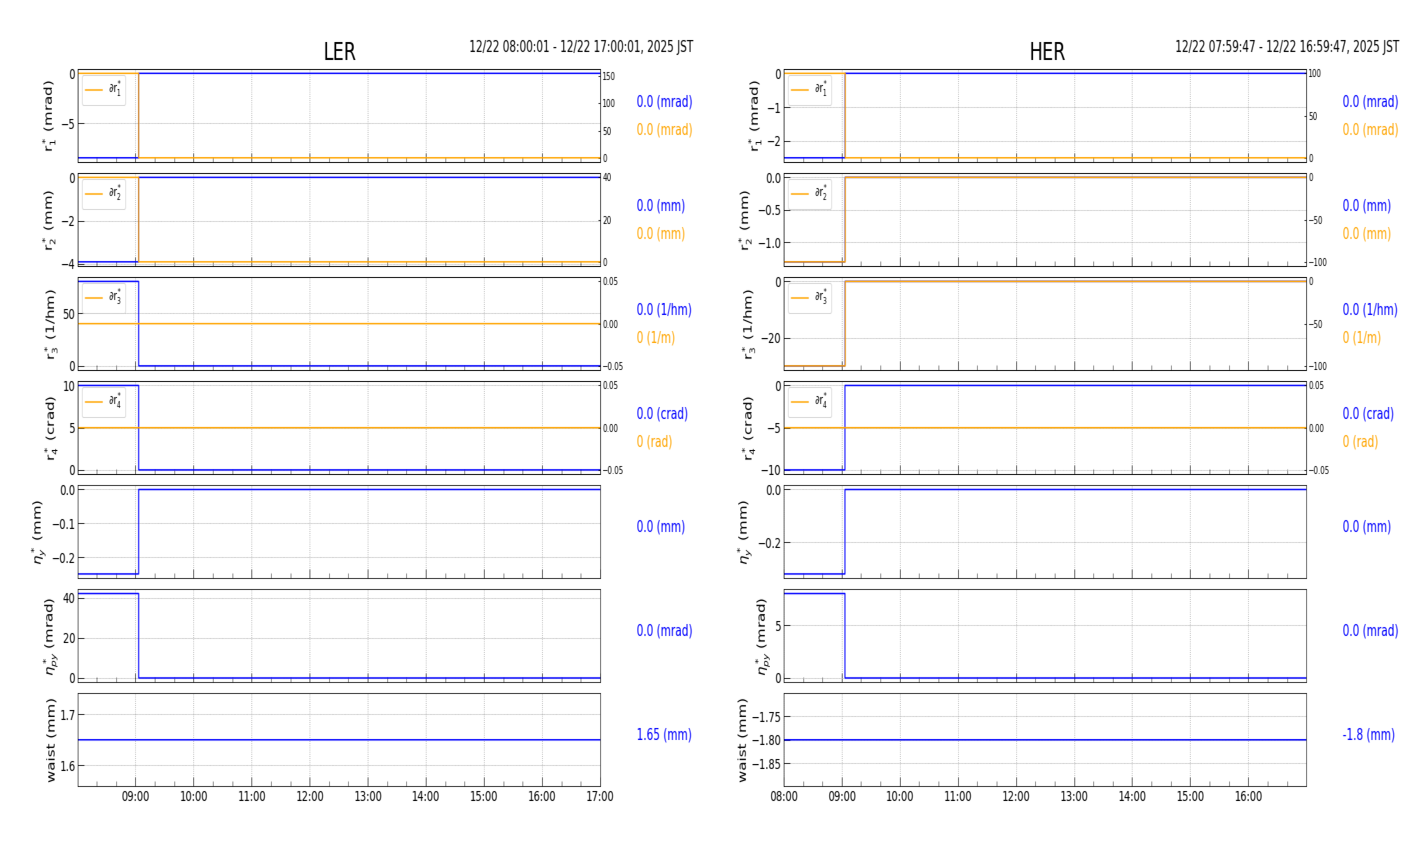Viewport: 1412px width, 864px height.
Task: Click the "12:00" time tick under LER
Action: point(310,797)
